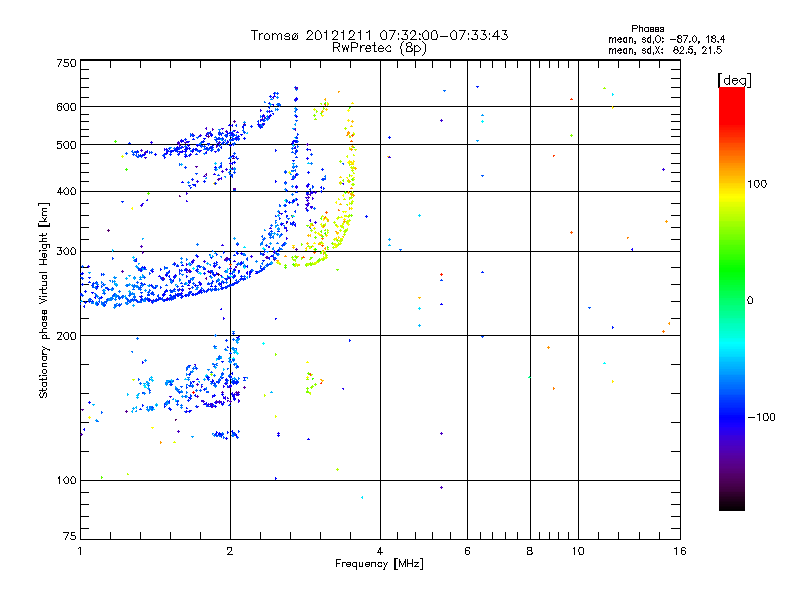Click the '[deg]' colorbar unit label
800x600 pixels.
pyautogui.click(x=734, y=80)
